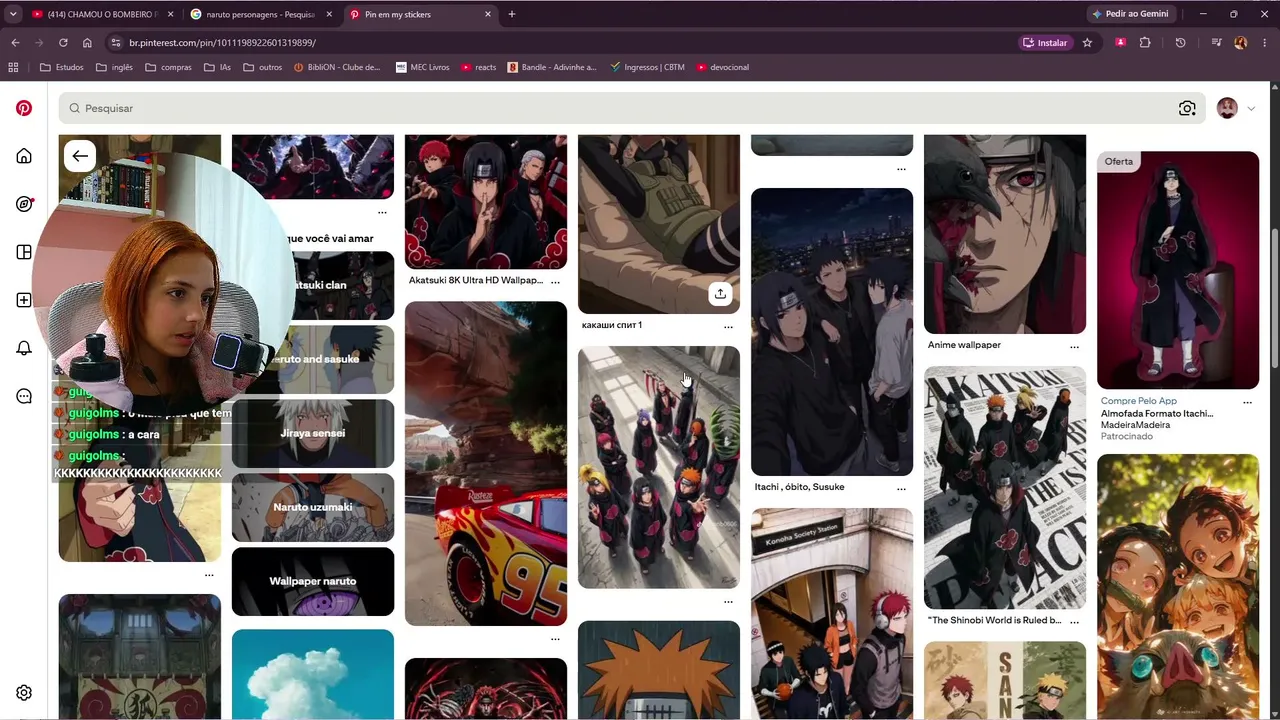Open the Naruto uzumaki category tile
This screenshot has height=720, width=1280.
point(313,507)
